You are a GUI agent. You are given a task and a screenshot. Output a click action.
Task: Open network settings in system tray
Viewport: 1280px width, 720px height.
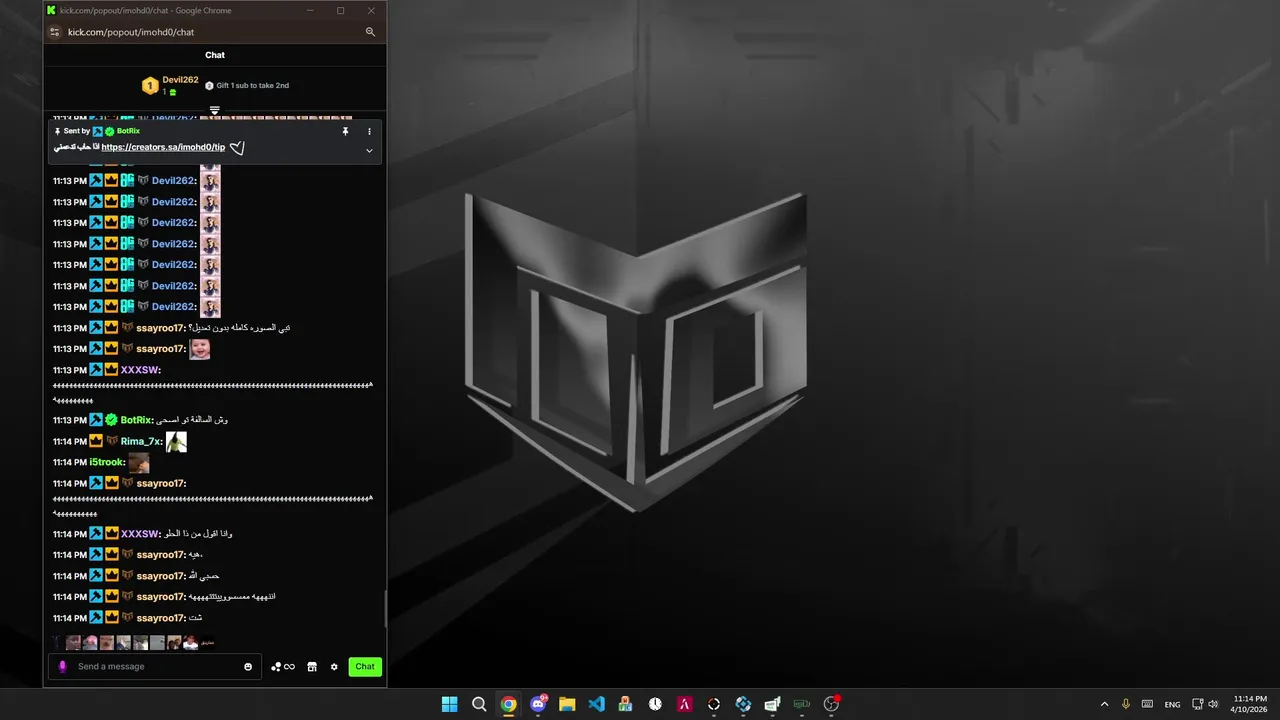pyautogui.click(x=1197, y=704)
